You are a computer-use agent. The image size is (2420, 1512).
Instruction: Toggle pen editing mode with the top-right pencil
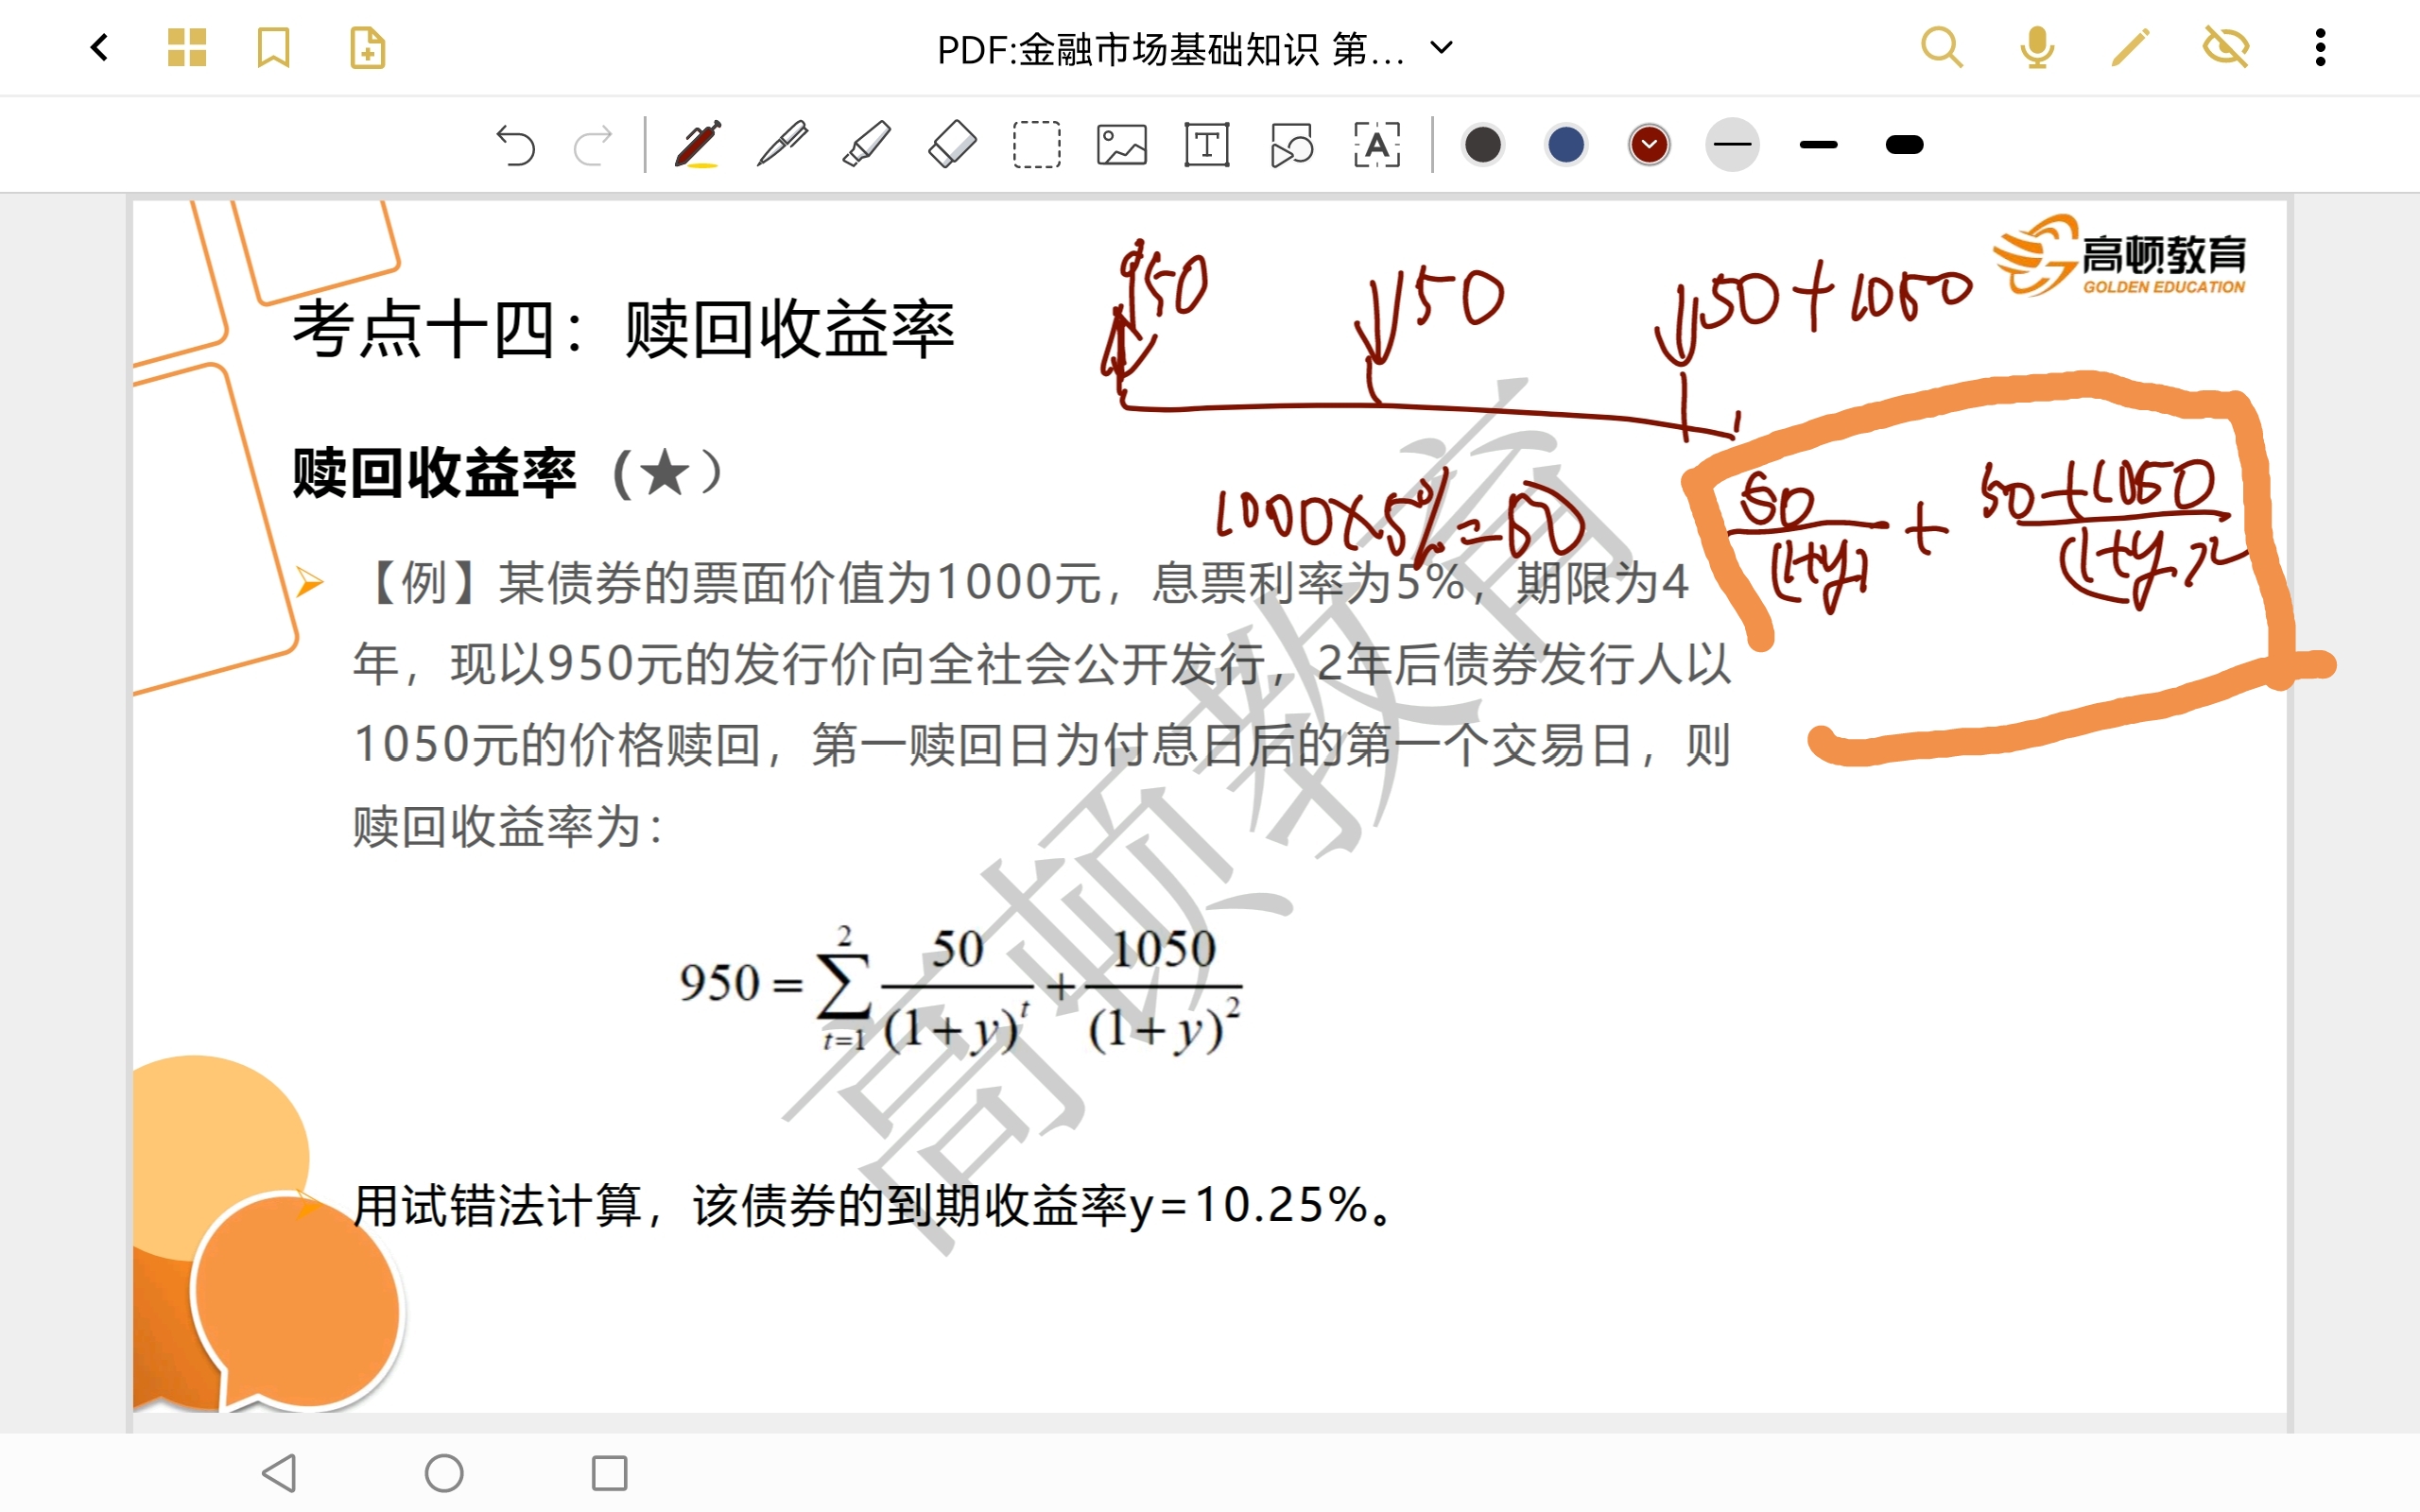(x=2130, y=47)
